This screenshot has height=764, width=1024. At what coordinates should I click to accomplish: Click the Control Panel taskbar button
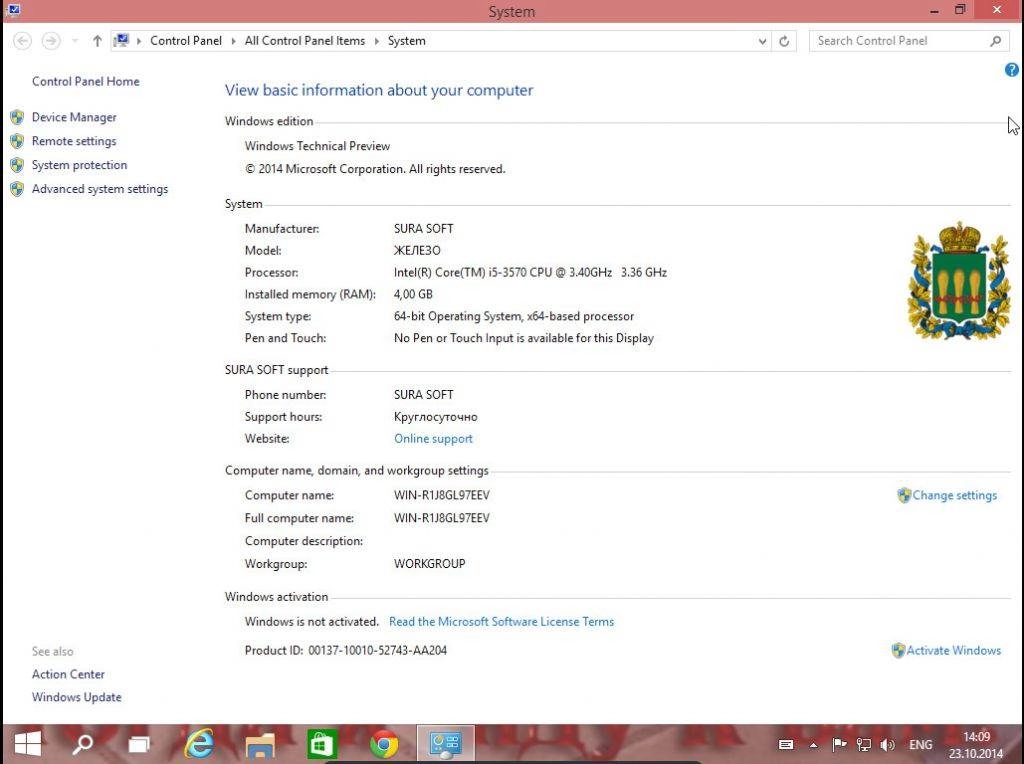click(445, 744)
